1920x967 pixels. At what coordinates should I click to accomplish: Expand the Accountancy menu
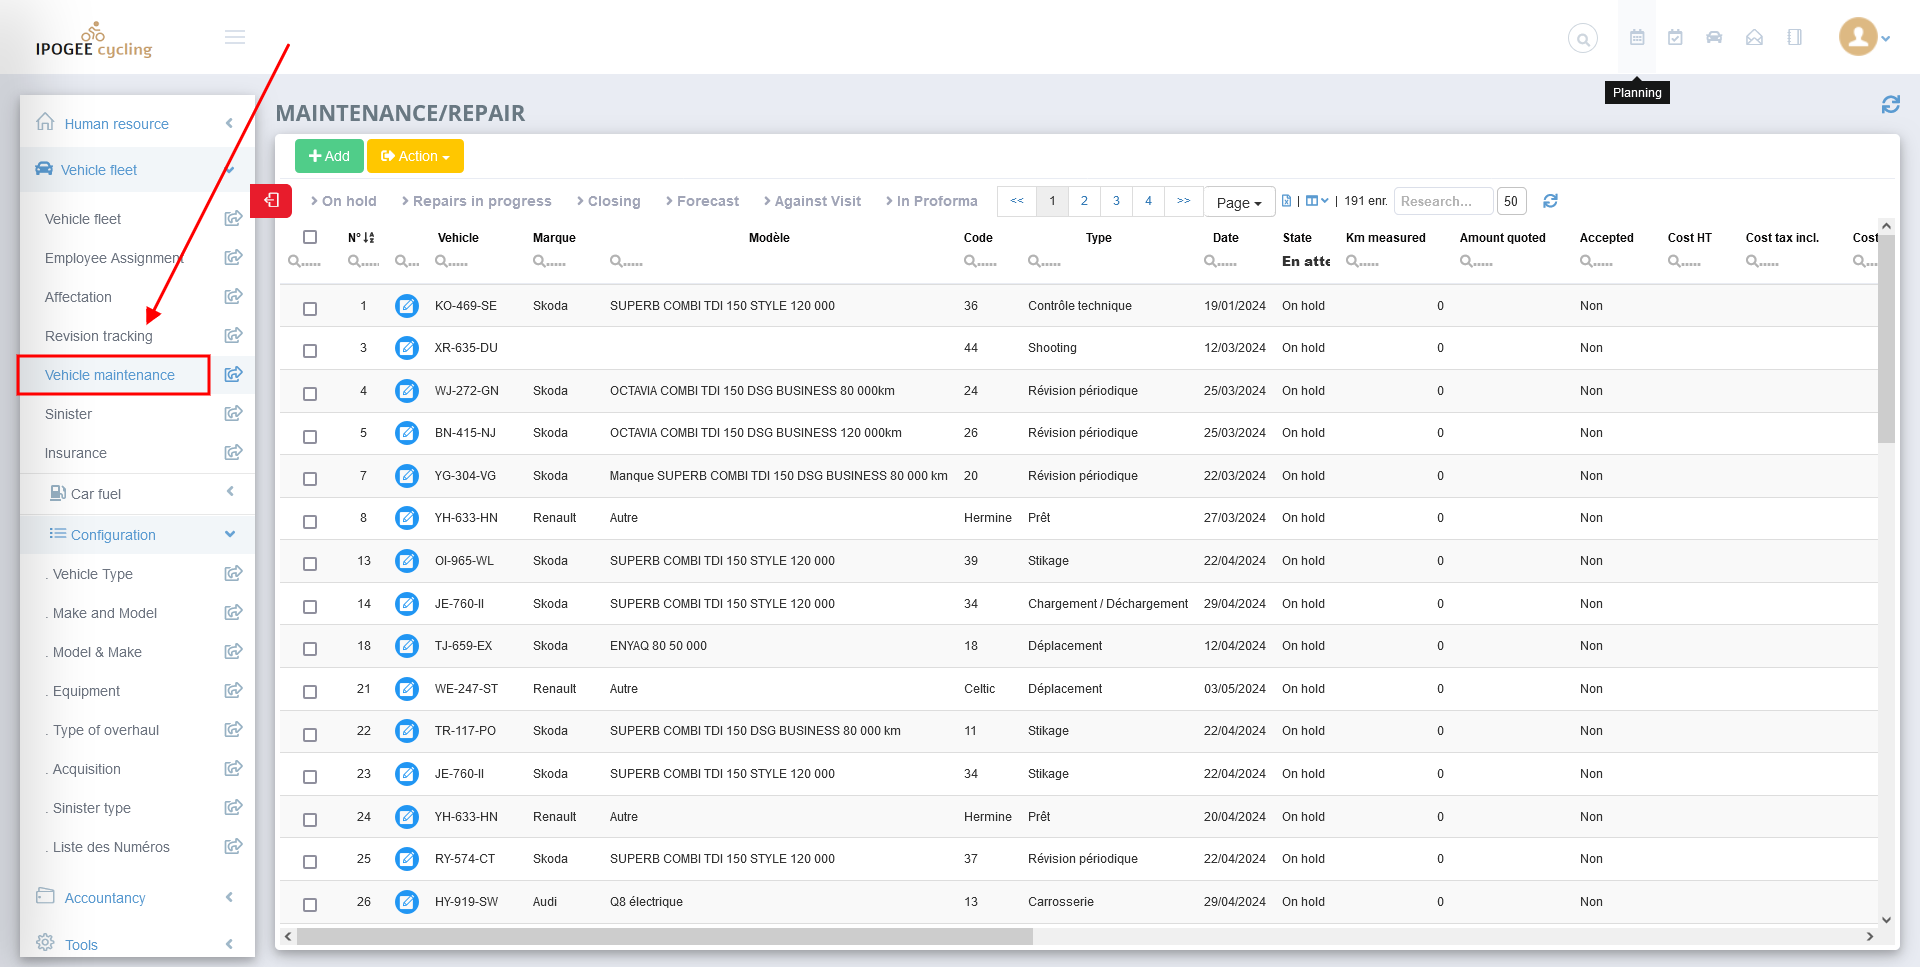pos(137,898)
